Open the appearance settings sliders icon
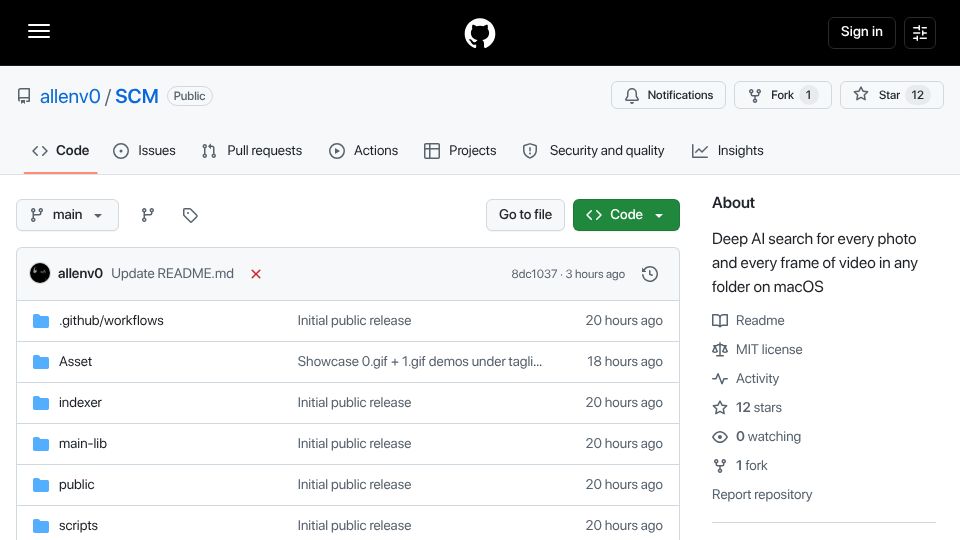 click(x=920, y=32)
